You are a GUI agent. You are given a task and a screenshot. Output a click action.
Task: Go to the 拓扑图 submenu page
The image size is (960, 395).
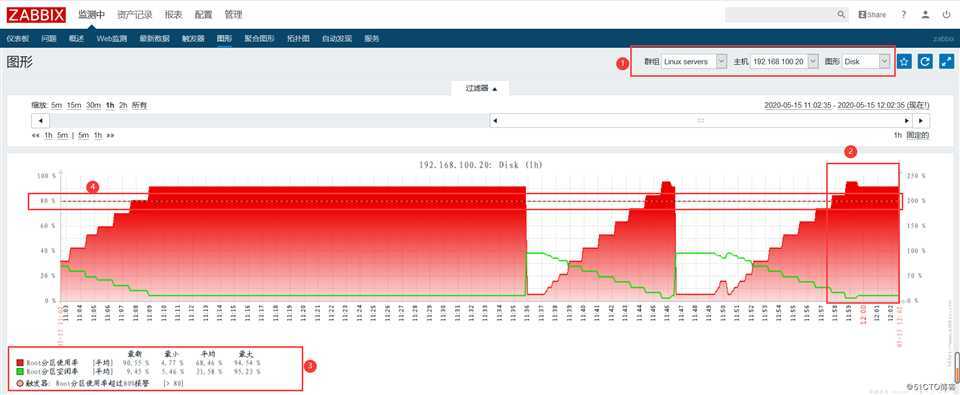point(298,39)
